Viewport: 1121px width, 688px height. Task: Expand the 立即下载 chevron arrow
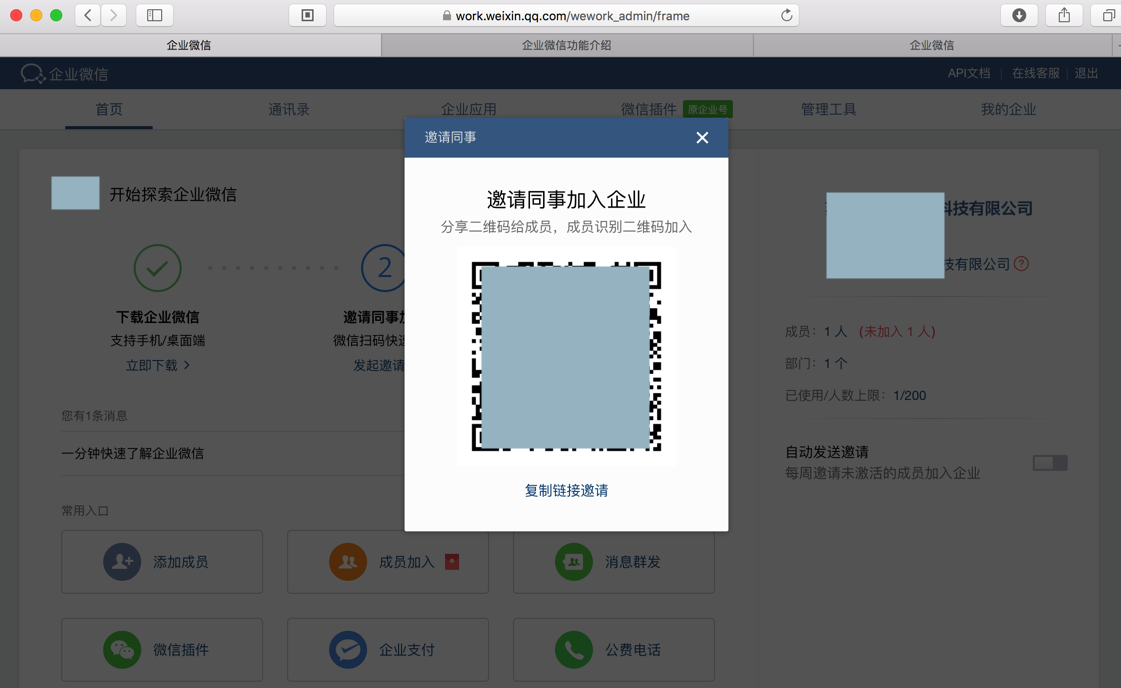187,365
